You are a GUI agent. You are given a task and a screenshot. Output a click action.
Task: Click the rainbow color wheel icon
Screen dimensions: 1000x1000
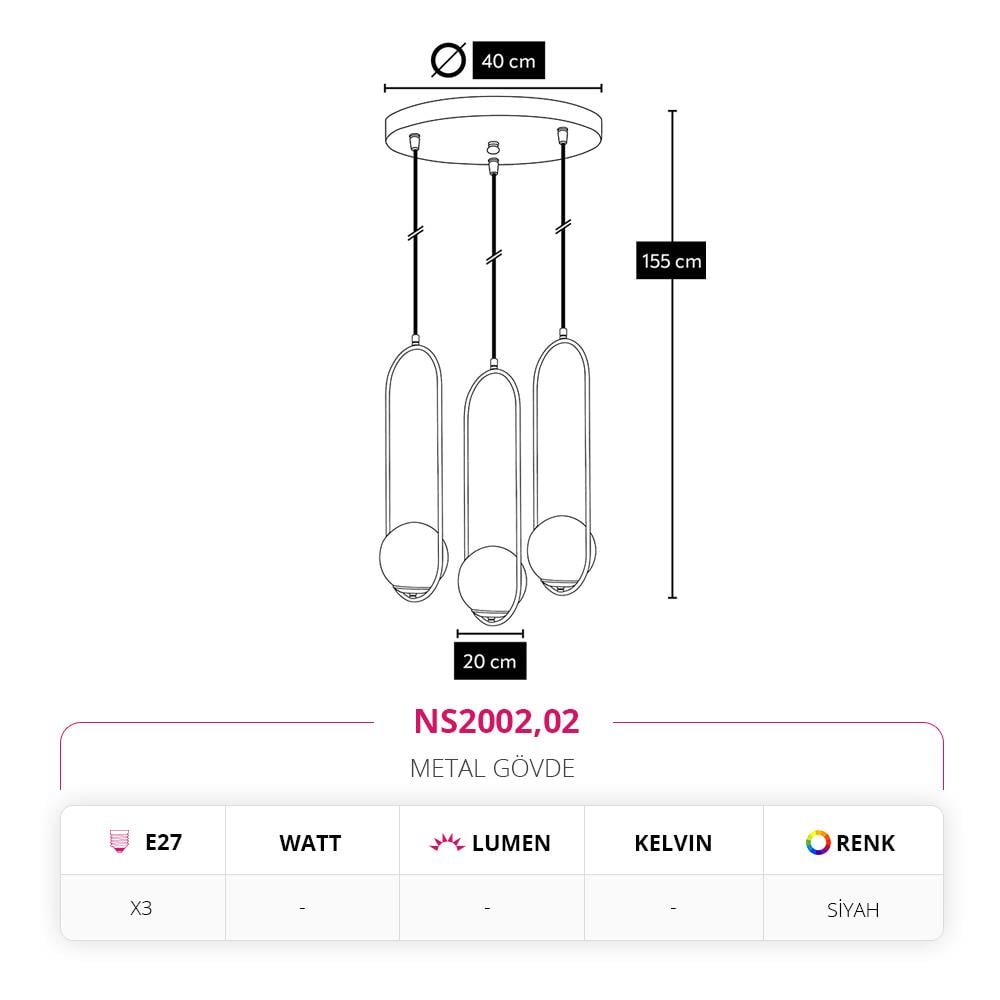click(x=818, y=842)
